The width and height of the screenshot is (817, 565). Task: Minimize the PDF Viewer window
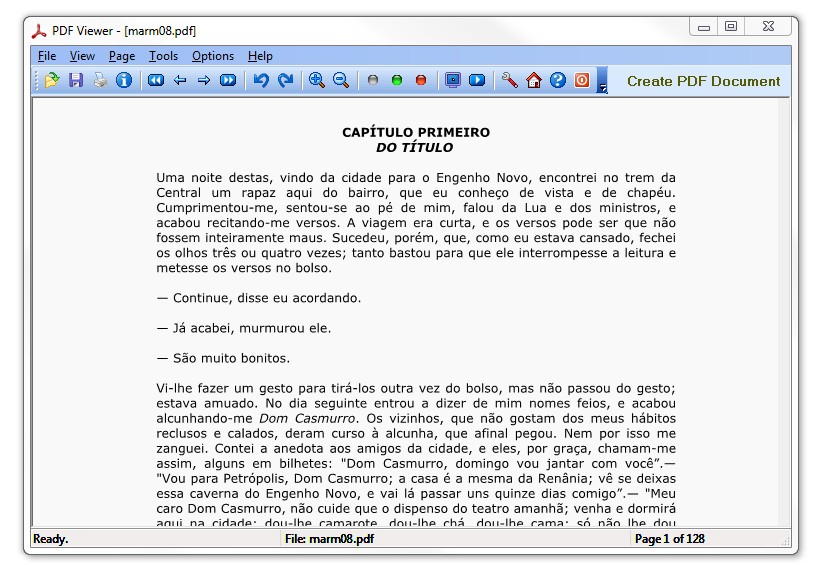[704, 26]
